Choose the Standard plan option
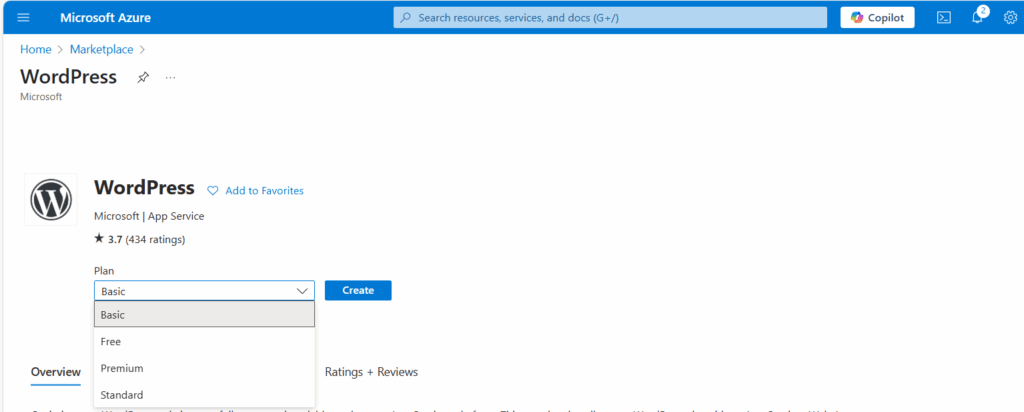 pyautogui.click(x=204, y=395)
